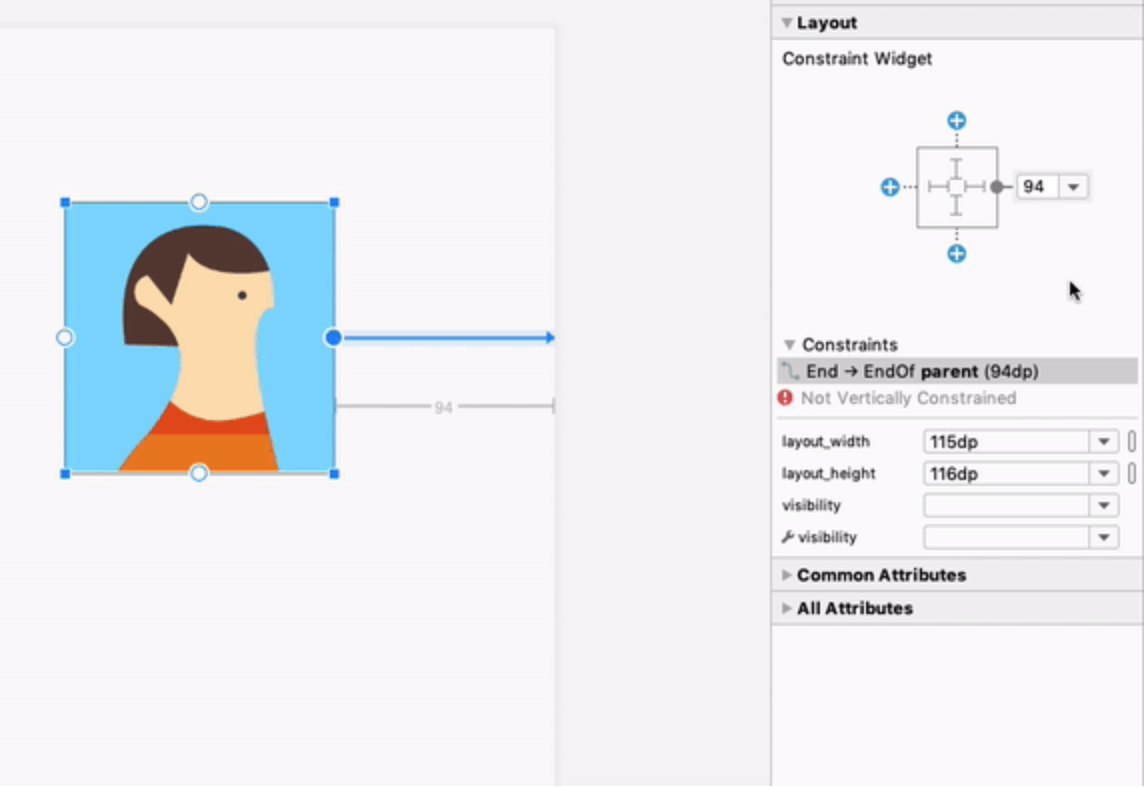Screen dimensions: 1144x788
Task: Add top constraint with plus icon
Action: click(x=957, y=121)
